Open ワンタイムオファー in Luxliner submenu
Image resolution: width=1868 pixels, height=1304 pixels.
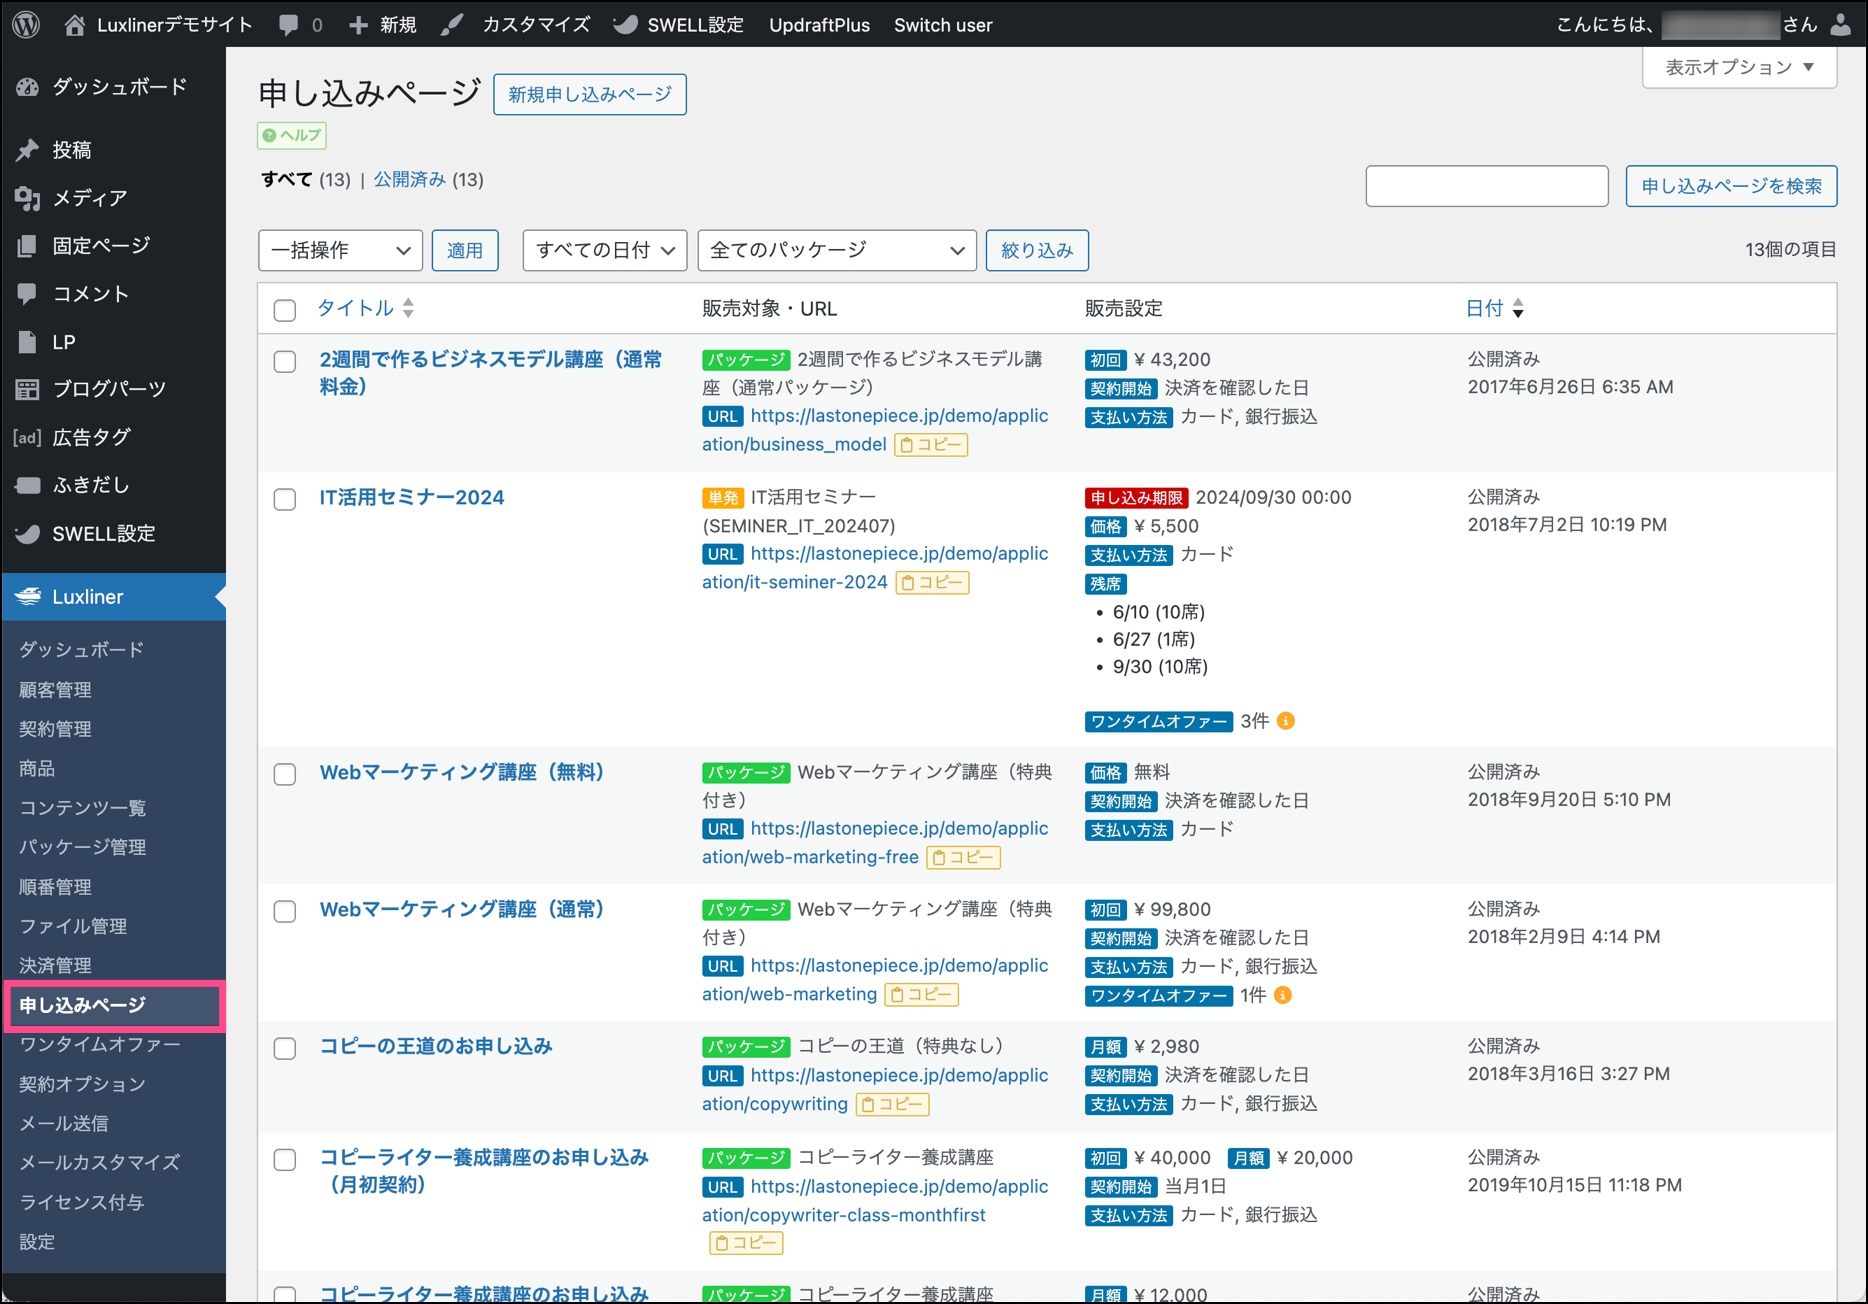click(x=100, y=1044)
